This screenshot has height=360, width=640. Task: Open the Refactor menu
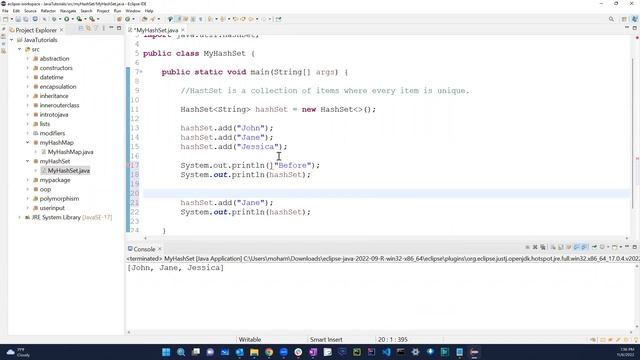48,11
